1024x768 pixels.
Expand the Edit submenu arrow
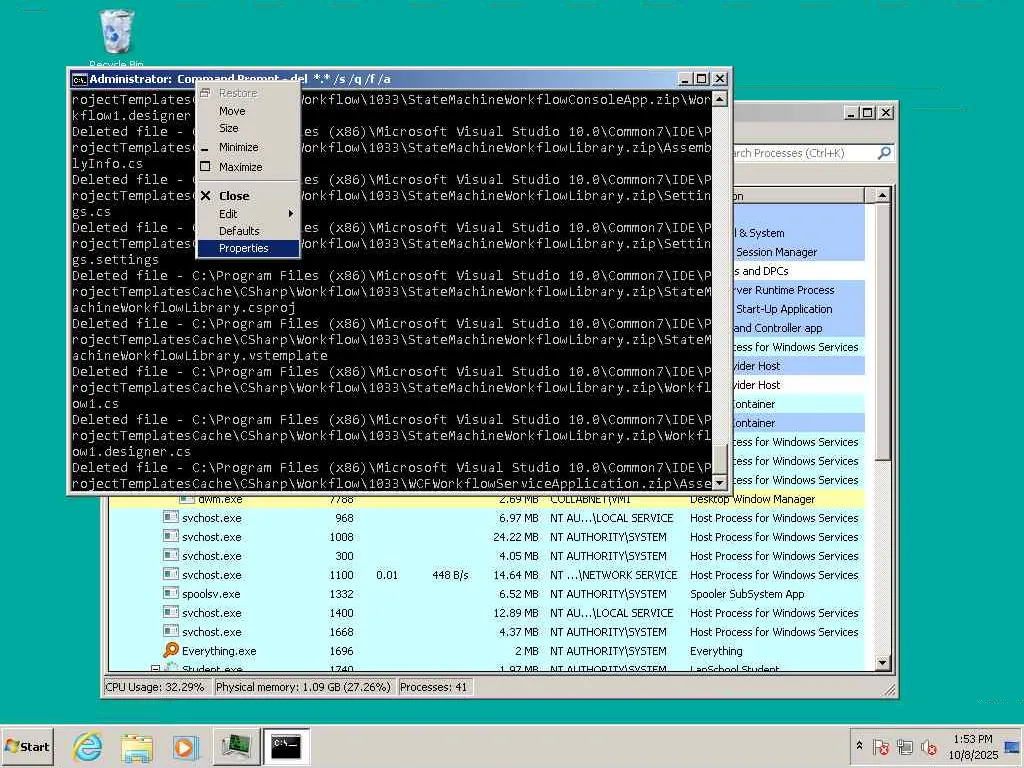point(291,214)
